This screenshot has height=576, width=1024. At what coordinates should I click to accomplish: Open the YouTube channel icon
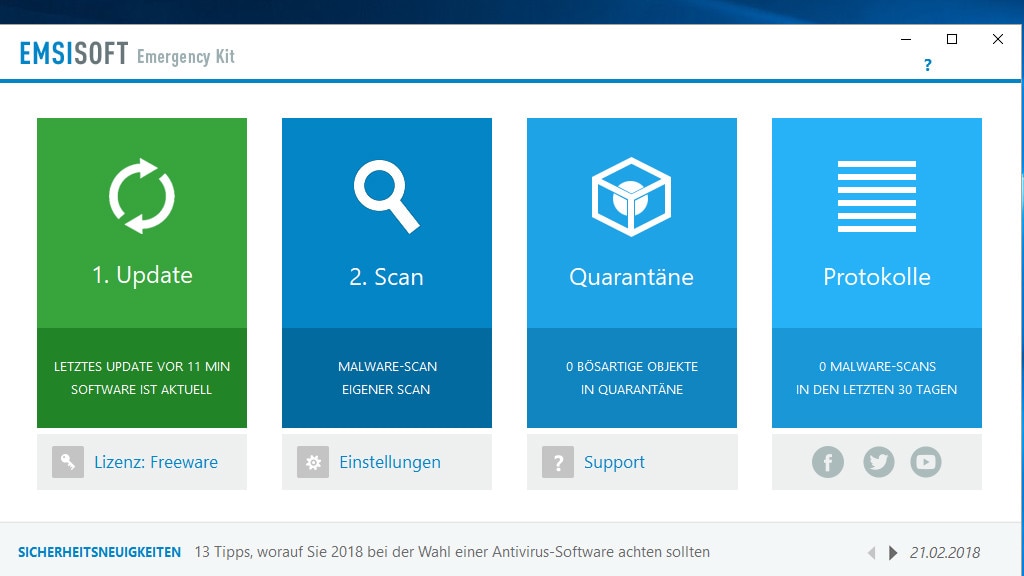925,462
